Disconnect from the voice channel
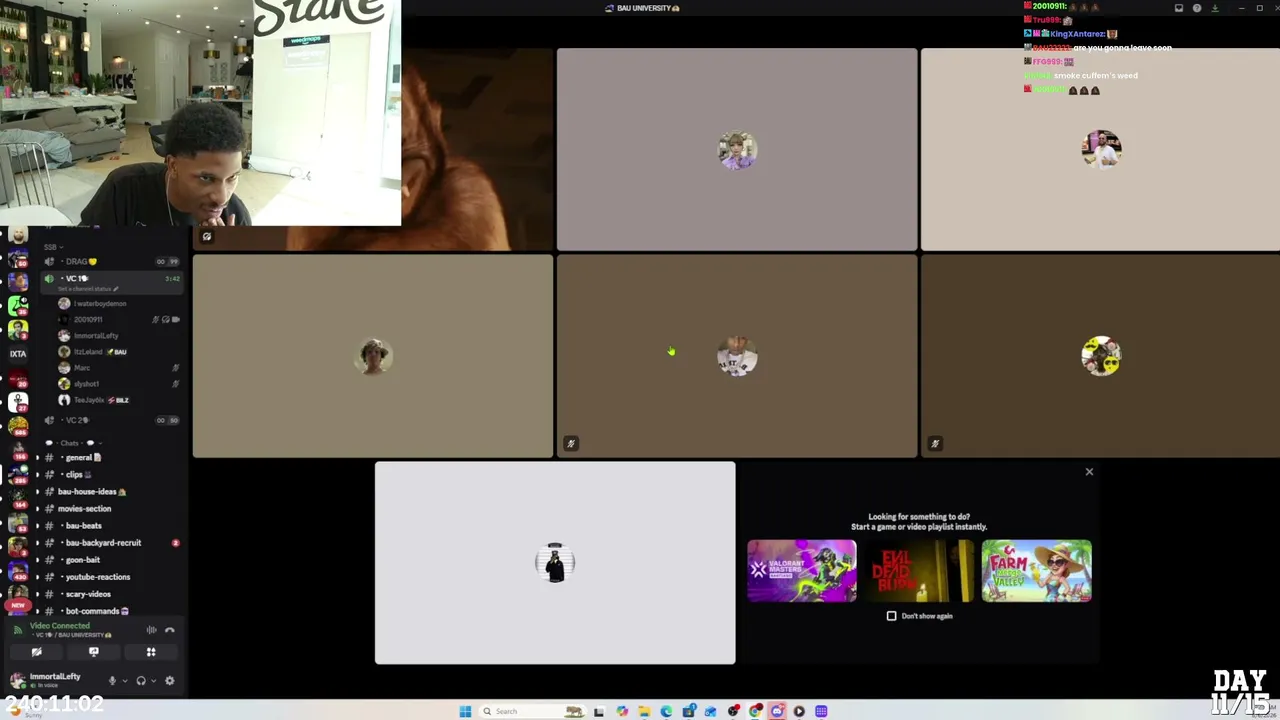 tap(170, 630)
